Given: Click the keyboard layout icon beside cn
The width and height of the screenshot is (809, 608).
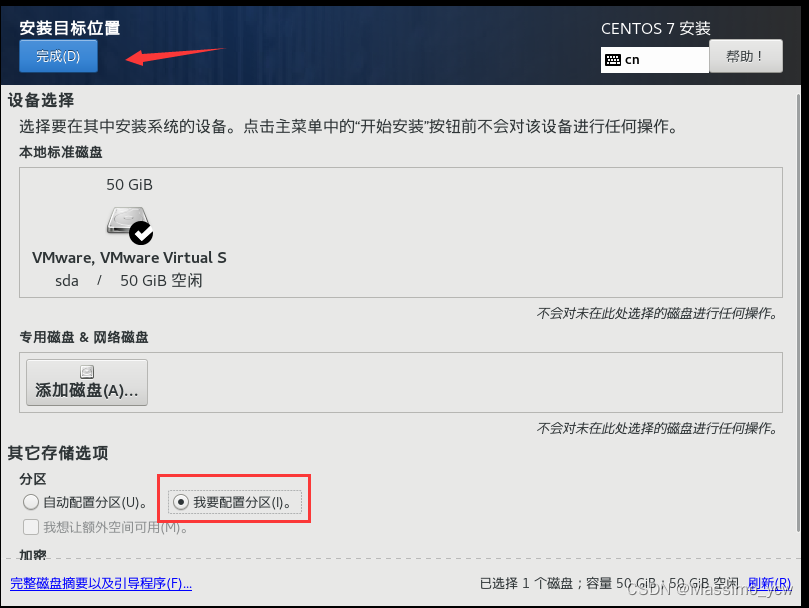Looking at the screenshot, I should pyautogui.click(x=613, y=60).
